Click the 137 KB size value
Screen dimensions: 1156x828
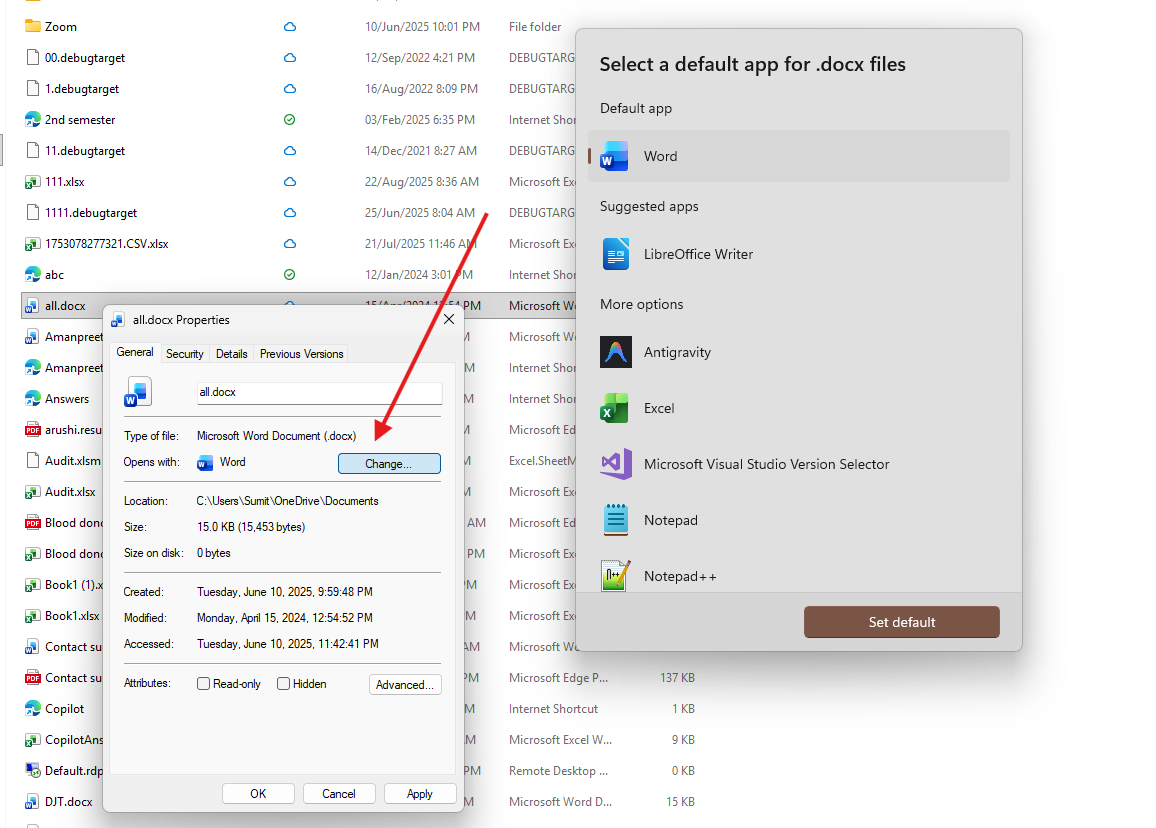[x=678, y=678]
